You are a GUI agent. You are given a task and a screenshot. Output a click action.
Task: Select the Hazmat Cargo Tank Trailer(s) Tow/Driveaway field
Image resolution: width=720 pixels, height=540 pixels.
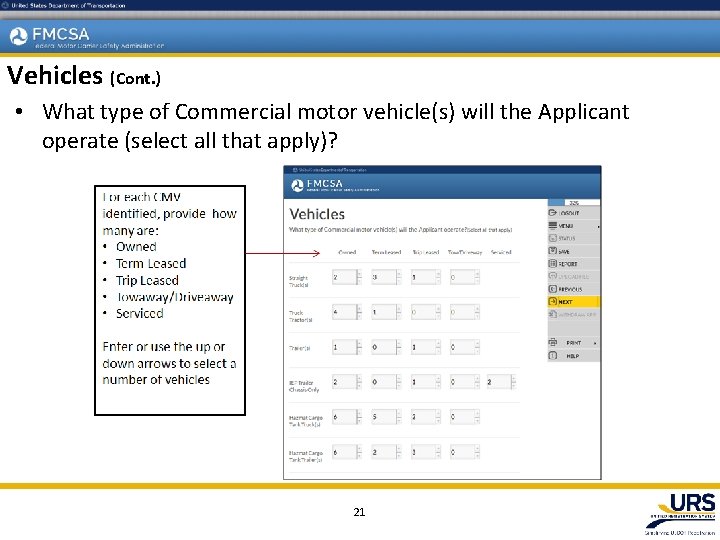click(x=465, y=452)
